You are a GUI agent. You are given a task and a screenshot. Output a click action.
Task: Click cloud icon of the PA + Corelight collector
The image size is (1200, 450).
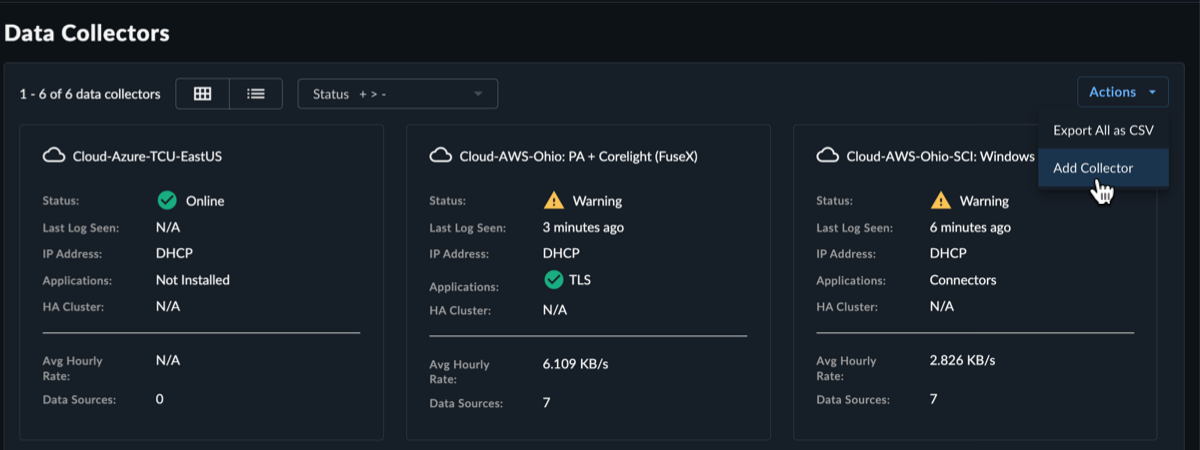[x=440, y=156]
